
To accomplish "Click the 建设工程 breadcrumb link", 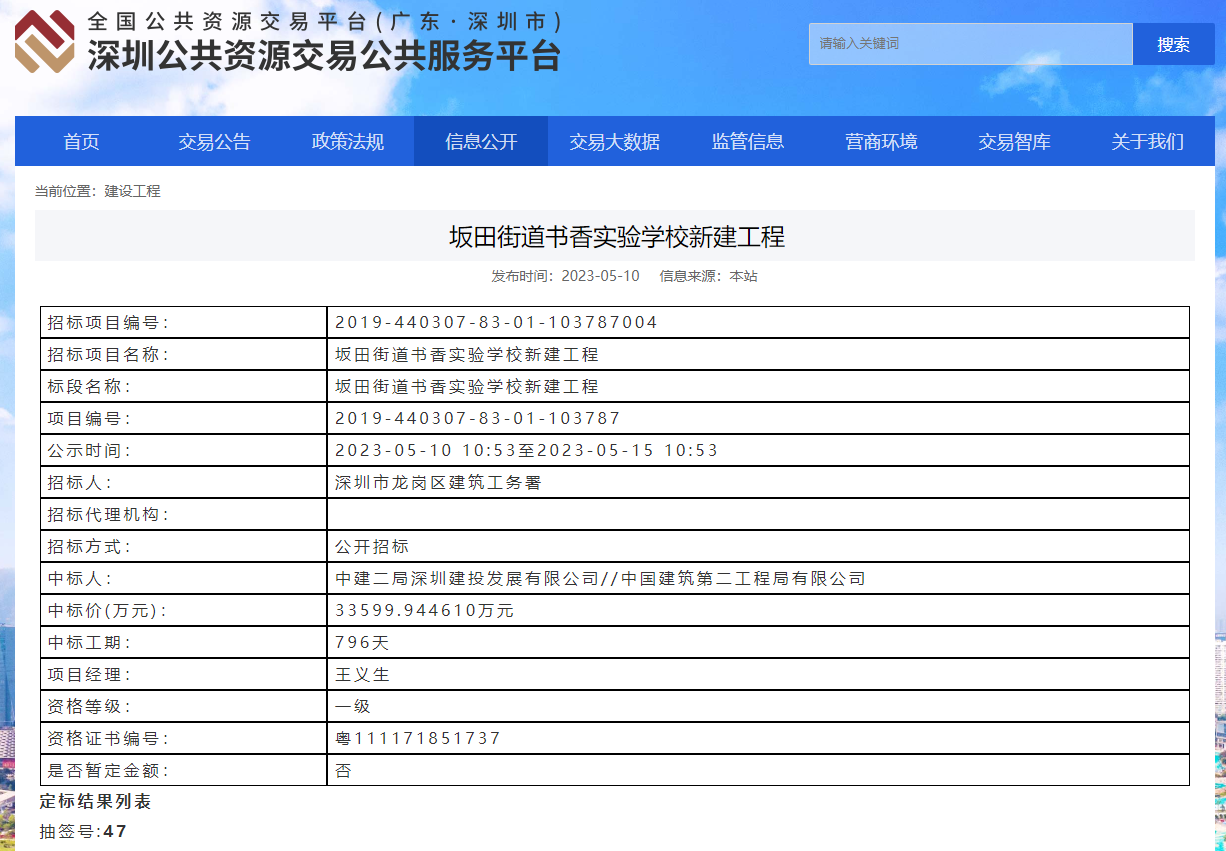I will pyautogui.click(x=132, y=191).
